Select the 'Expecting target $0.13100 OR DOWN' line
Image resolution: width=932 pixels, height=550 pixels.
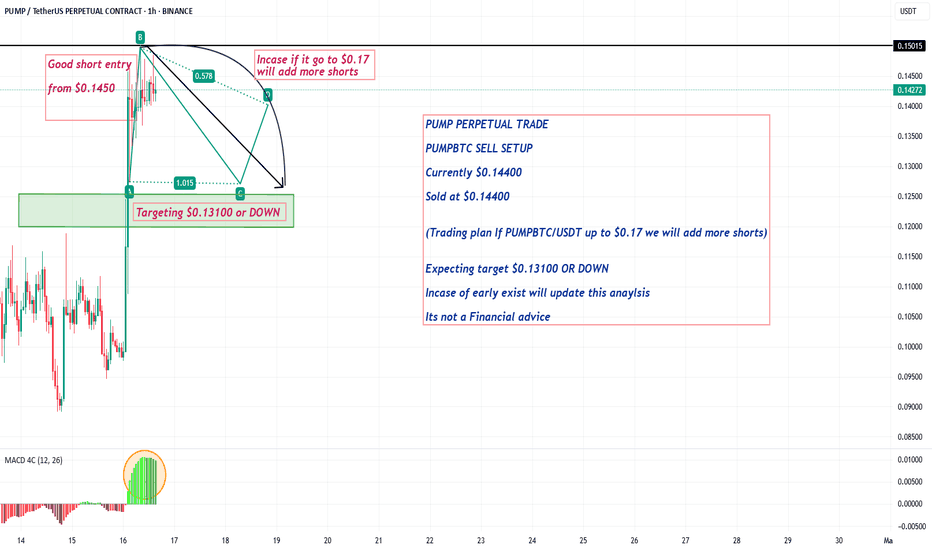(x=517, y=269)
